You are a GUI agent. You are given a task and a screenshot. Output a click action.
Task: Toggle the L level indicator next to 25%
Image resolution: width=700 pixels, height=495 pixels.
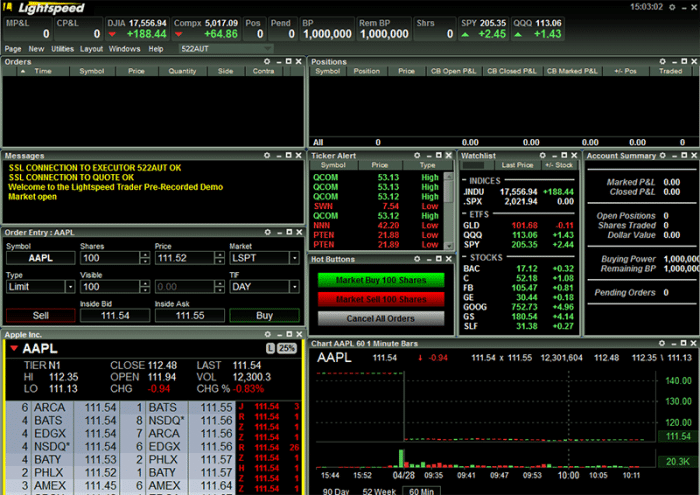(271, 348)
